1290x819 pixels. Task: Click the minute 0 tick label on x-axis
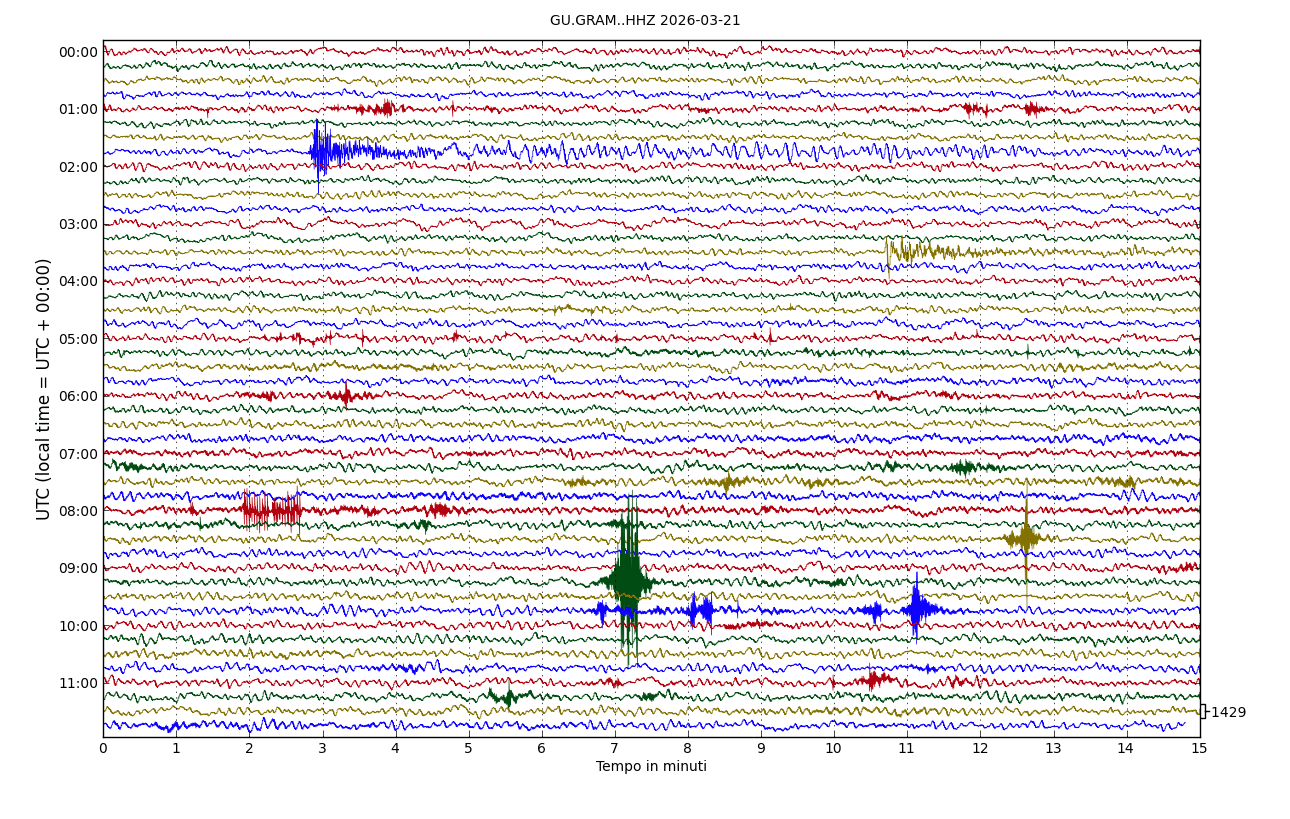click(x=103, y=748)
